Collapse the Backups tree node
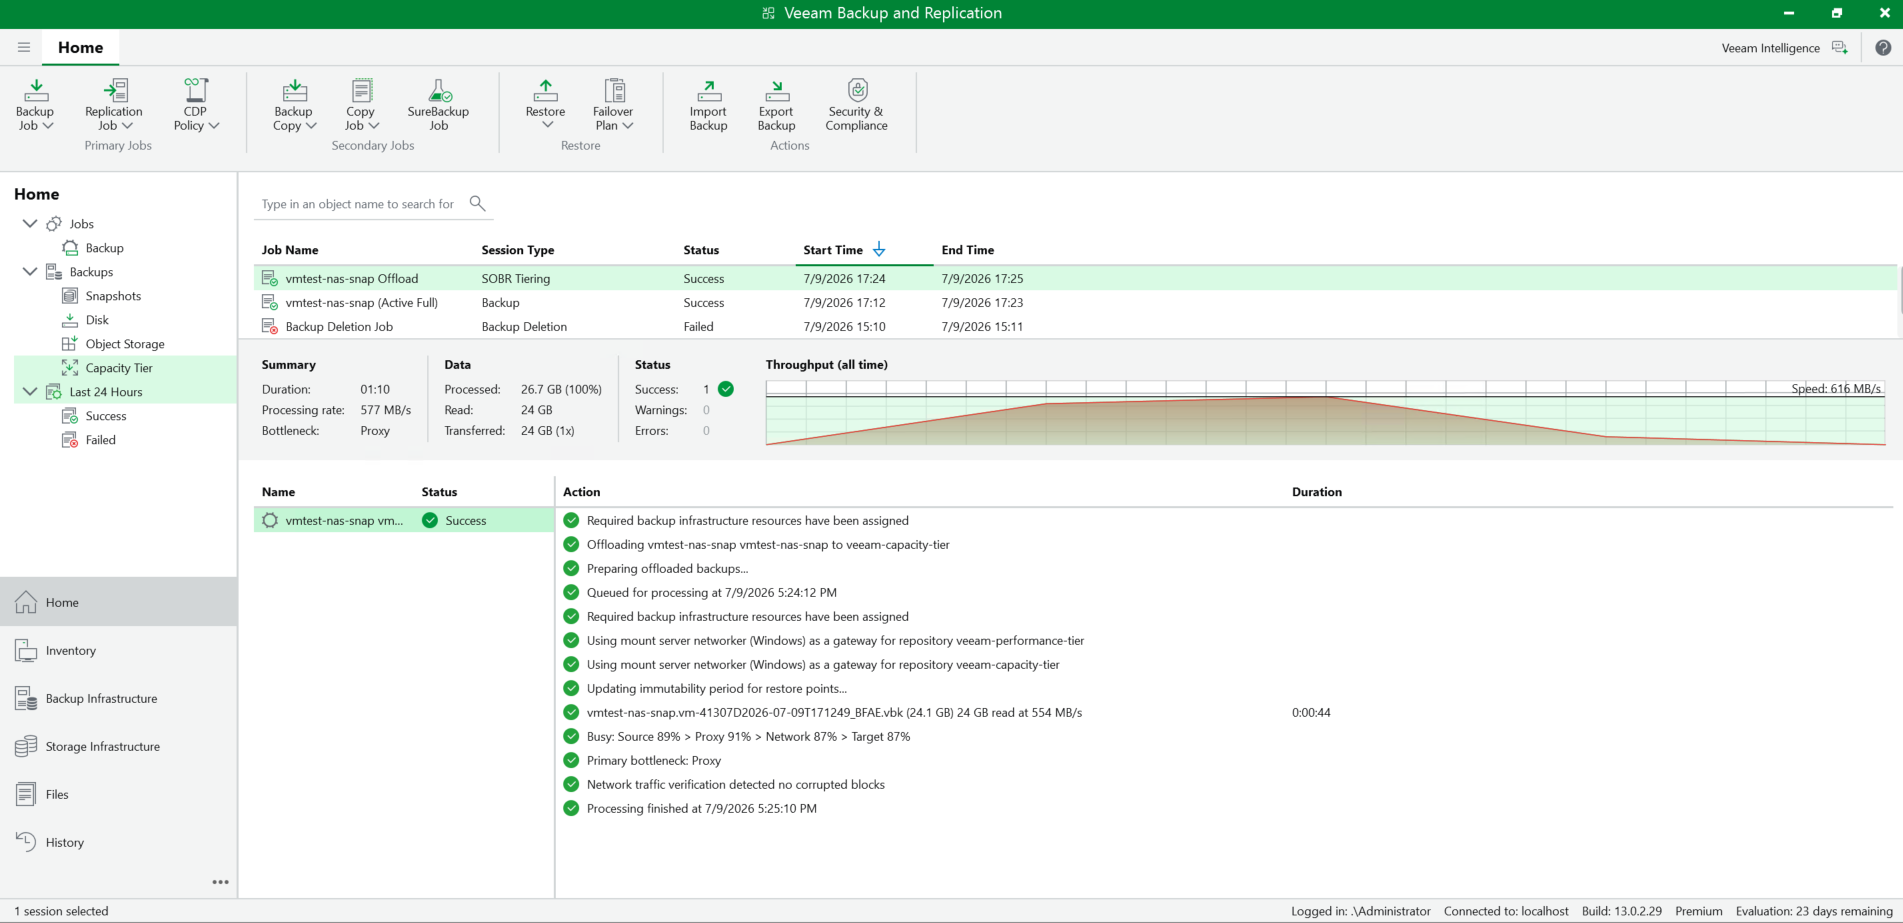1903x923 pixels. click(30, 272)
